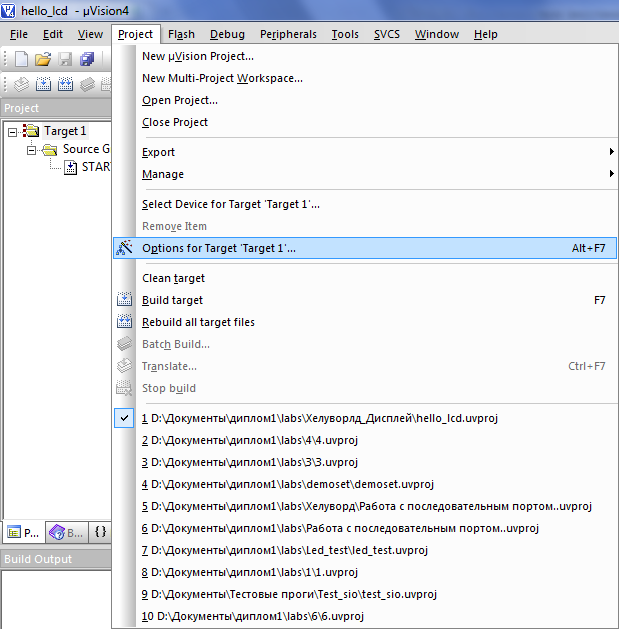Click the Target 1 folder icon in tree
The width and height of the screenshot is (619, 629).
coord(31,131)
